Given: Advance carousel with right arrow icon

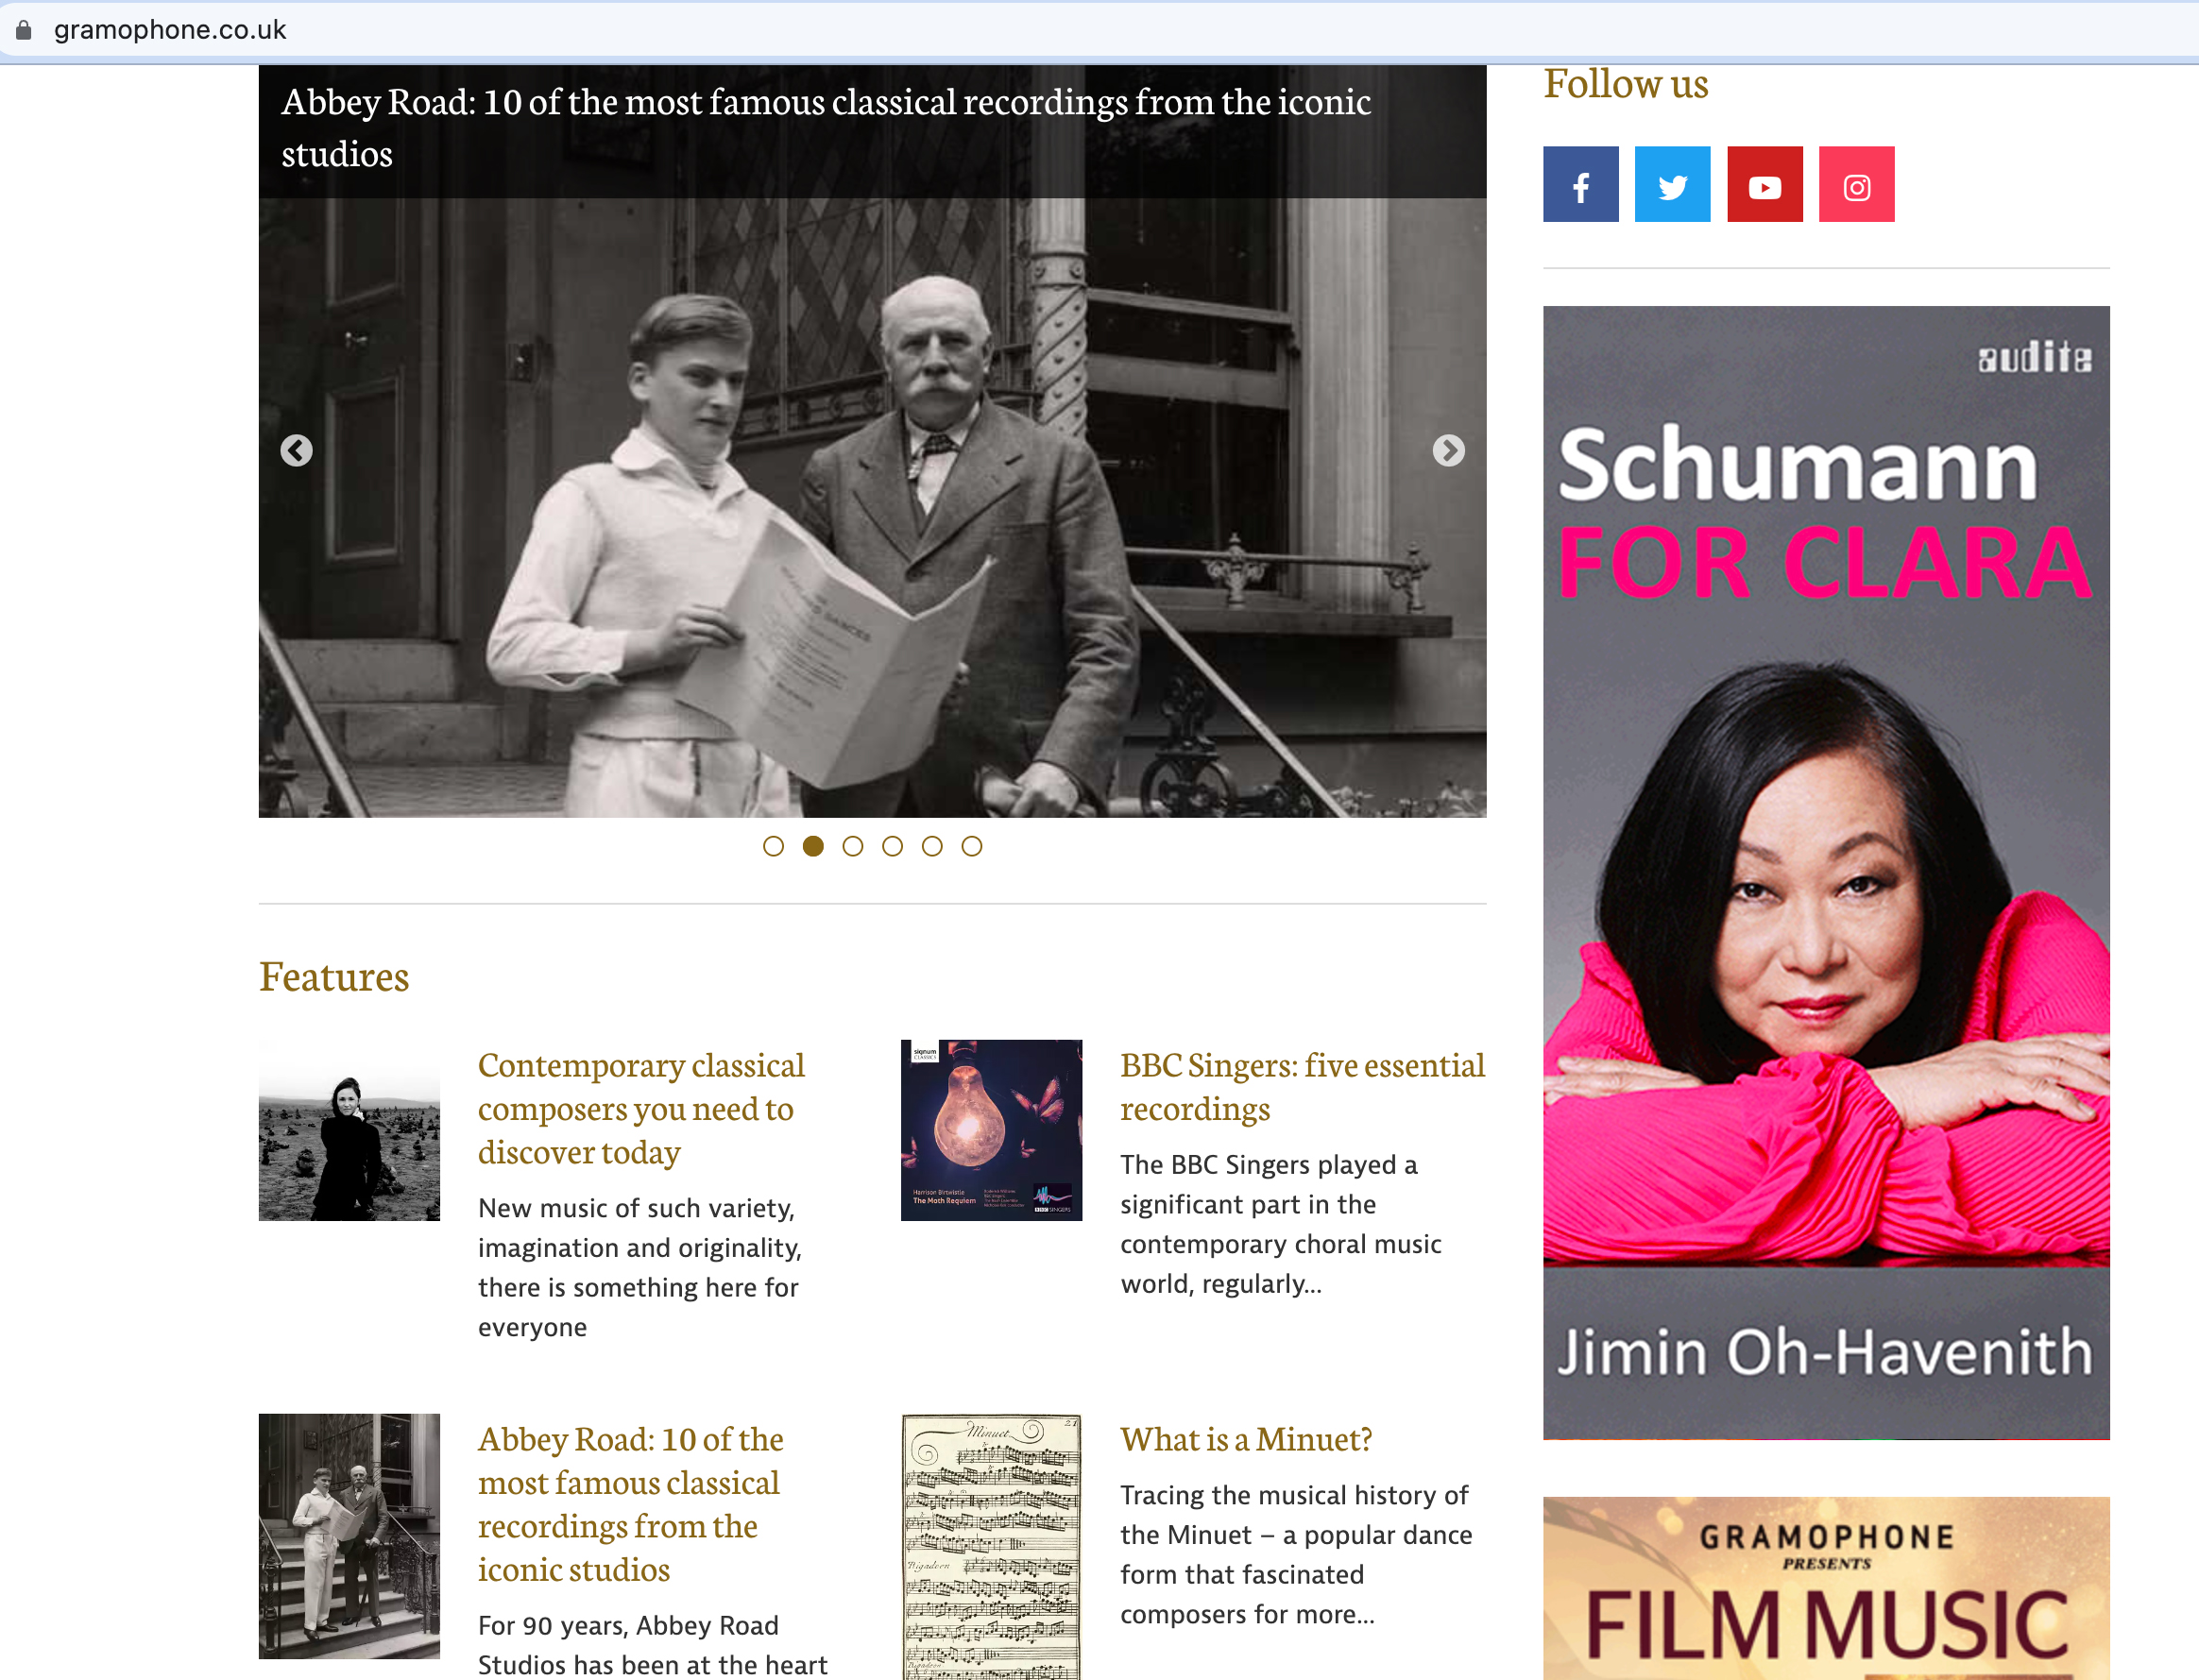Looking at the screenshot, I should 1448,451.
